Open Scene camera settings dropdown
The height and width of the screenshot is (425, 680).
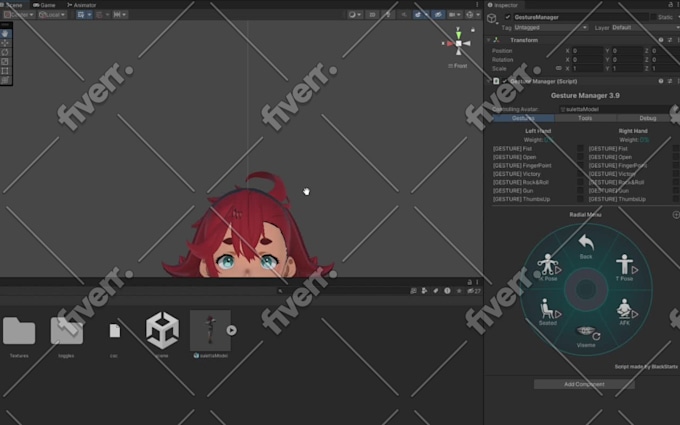tap(454, 15)
